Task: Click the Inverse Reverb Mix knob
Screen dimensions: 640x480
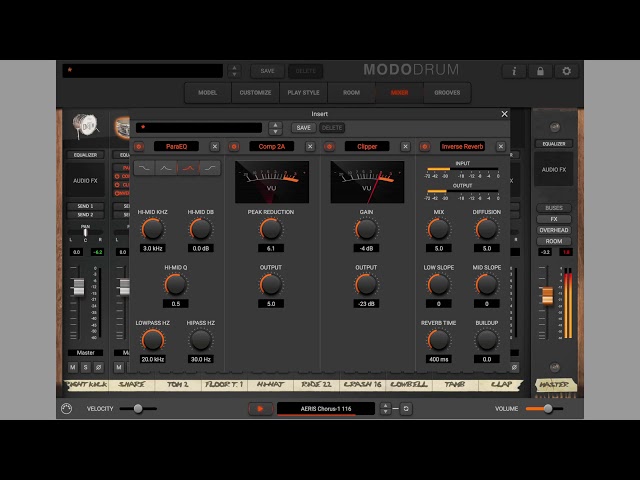Action: point(439,229)
